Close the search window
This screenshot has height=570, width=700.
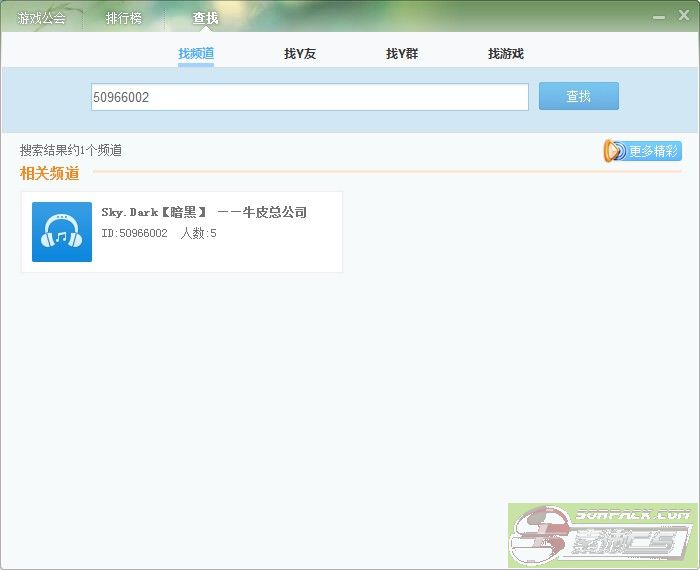point(684,15)
